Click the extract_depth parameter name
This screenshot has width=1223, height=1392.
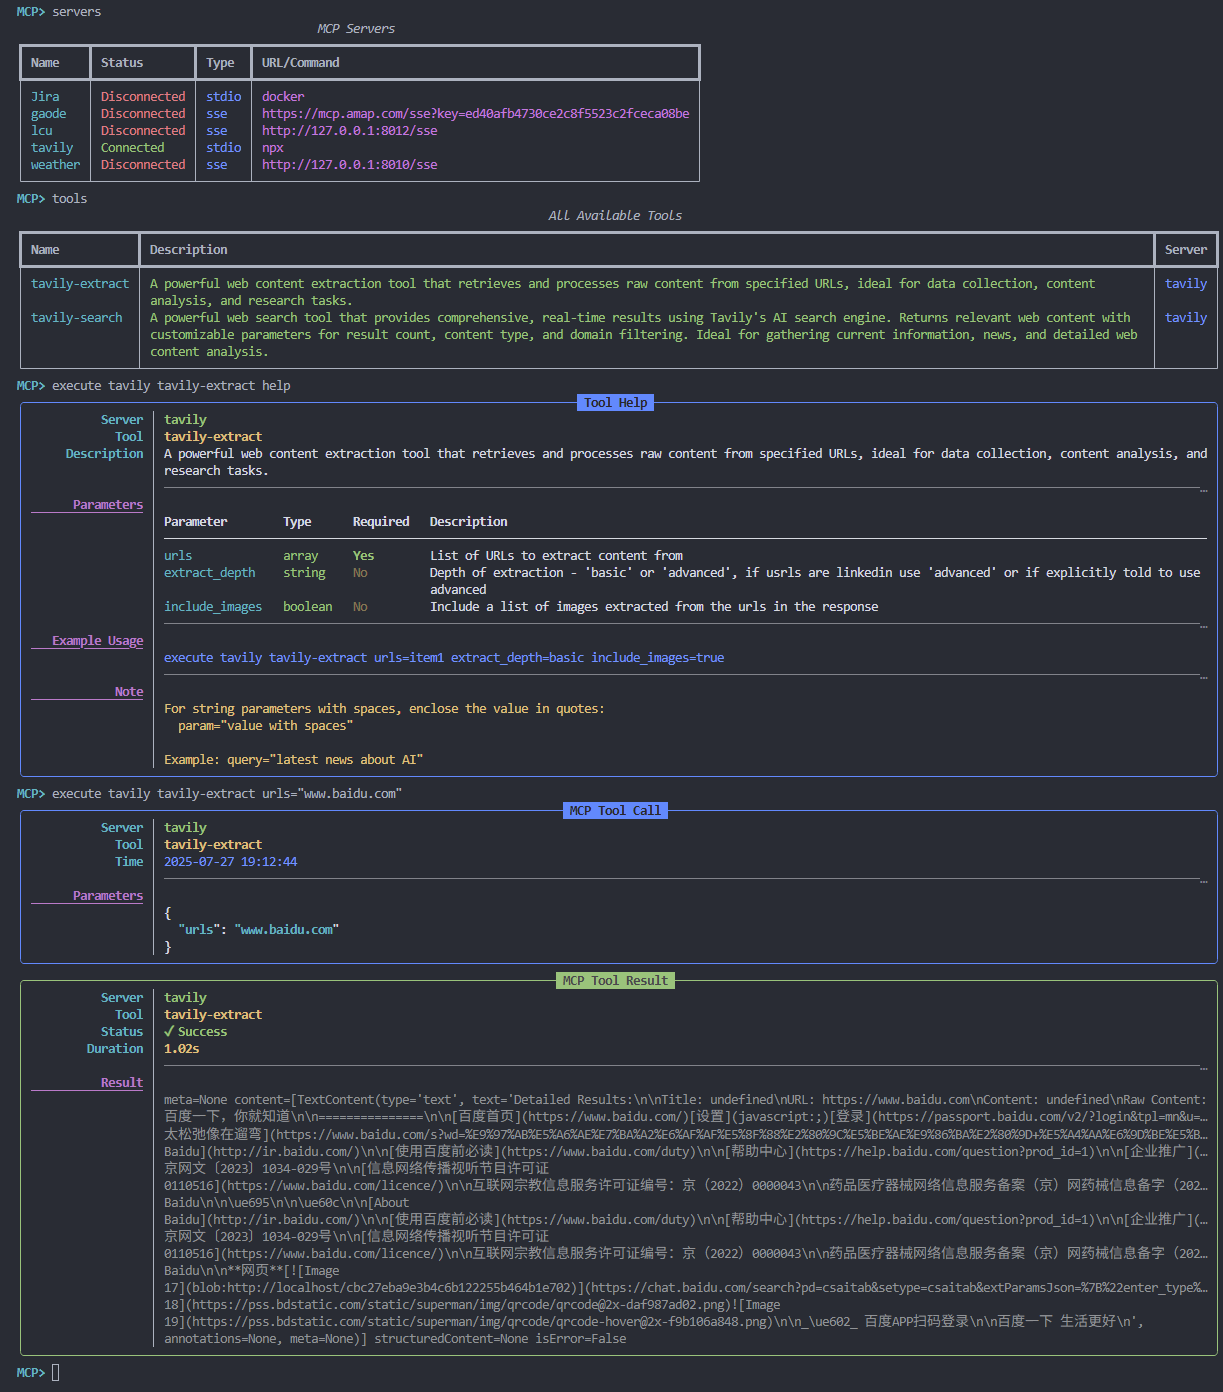click(210, 573)
